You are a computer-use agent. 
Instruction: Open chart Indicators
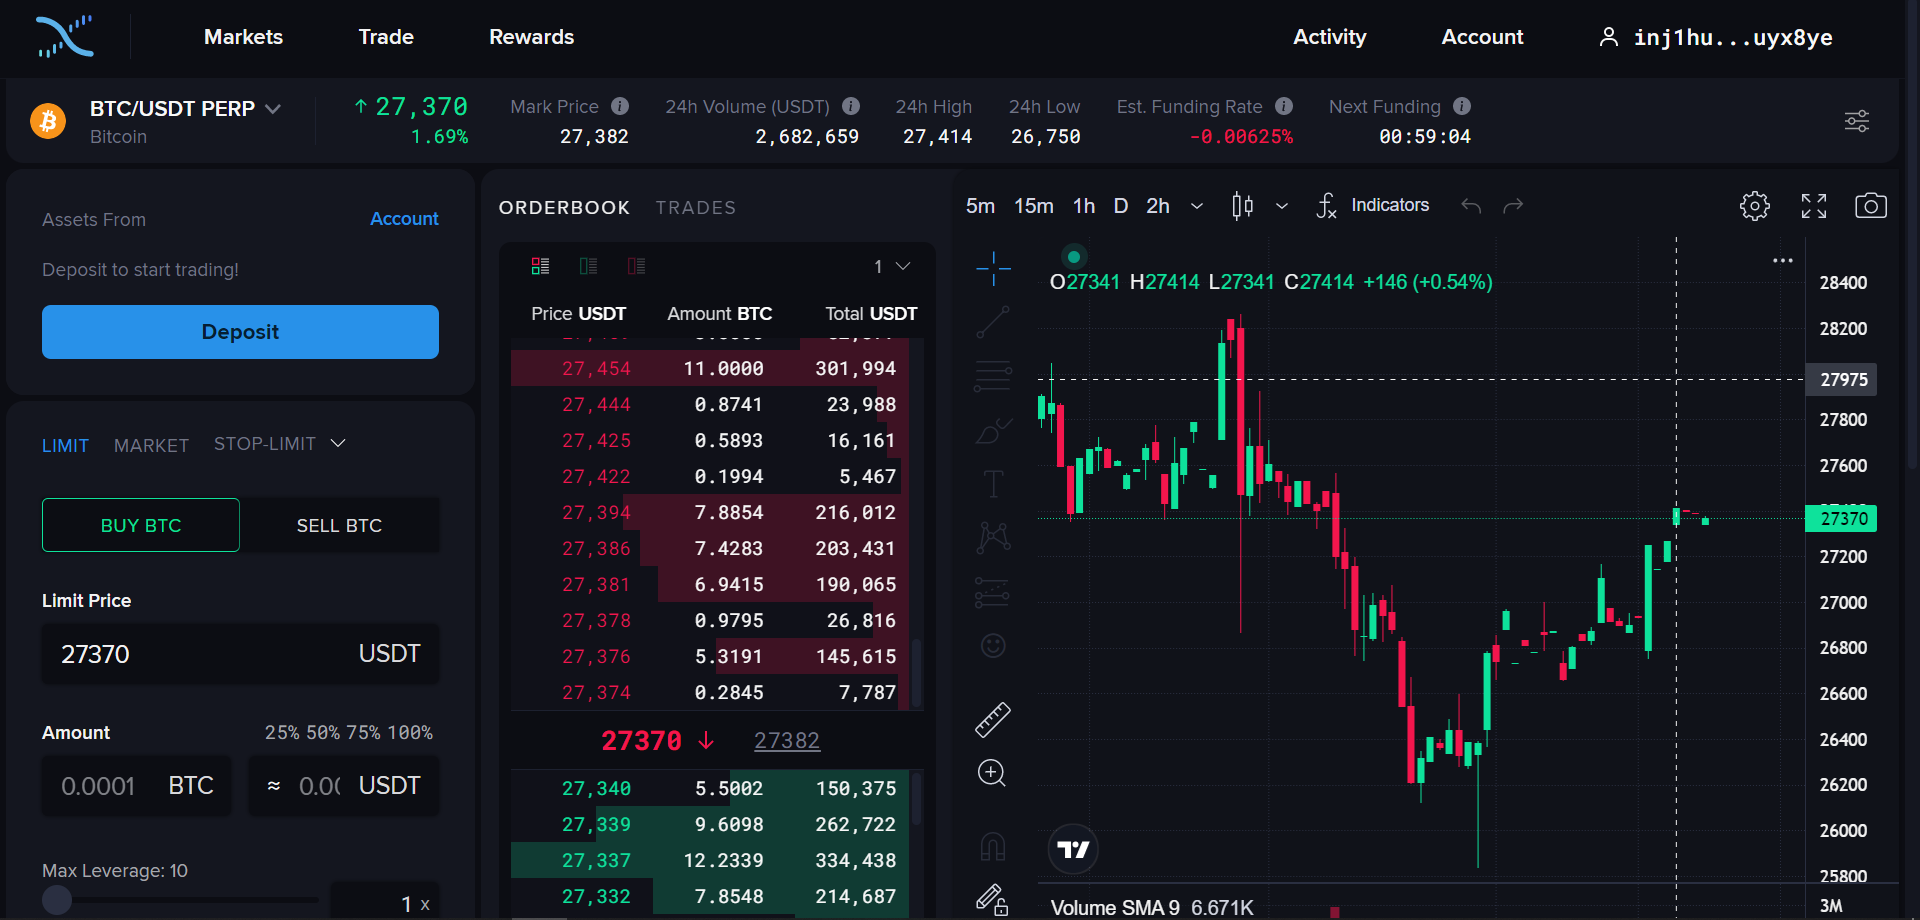pos(1372,205)
